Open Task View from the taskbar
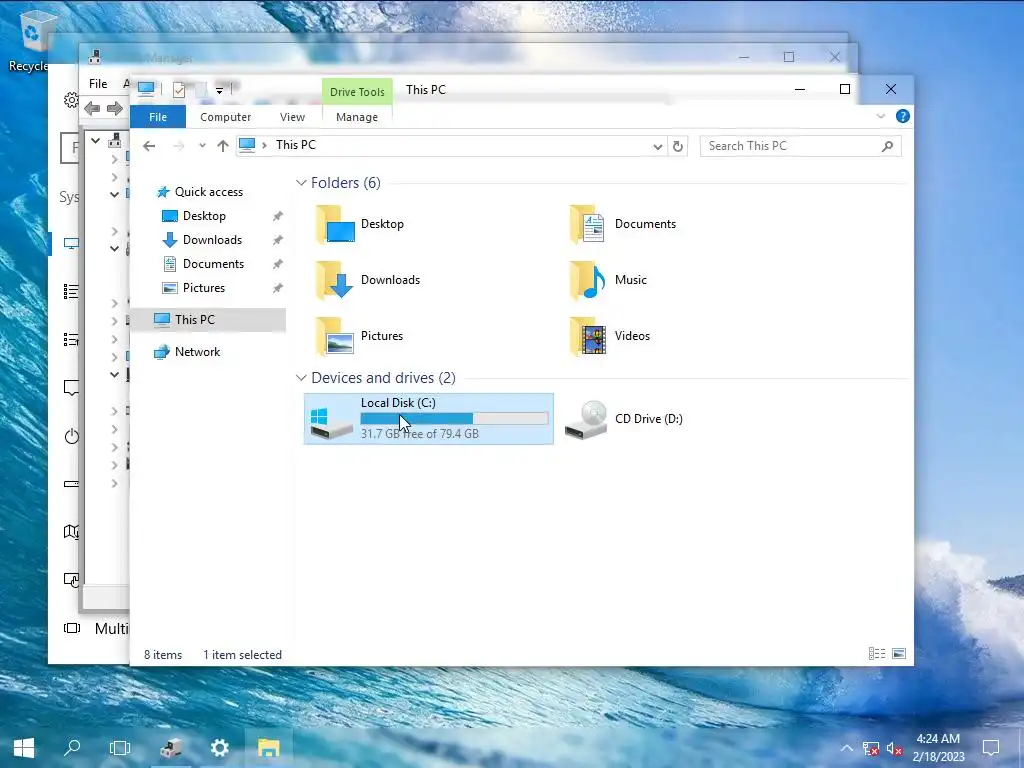 (x=120, y=748)
